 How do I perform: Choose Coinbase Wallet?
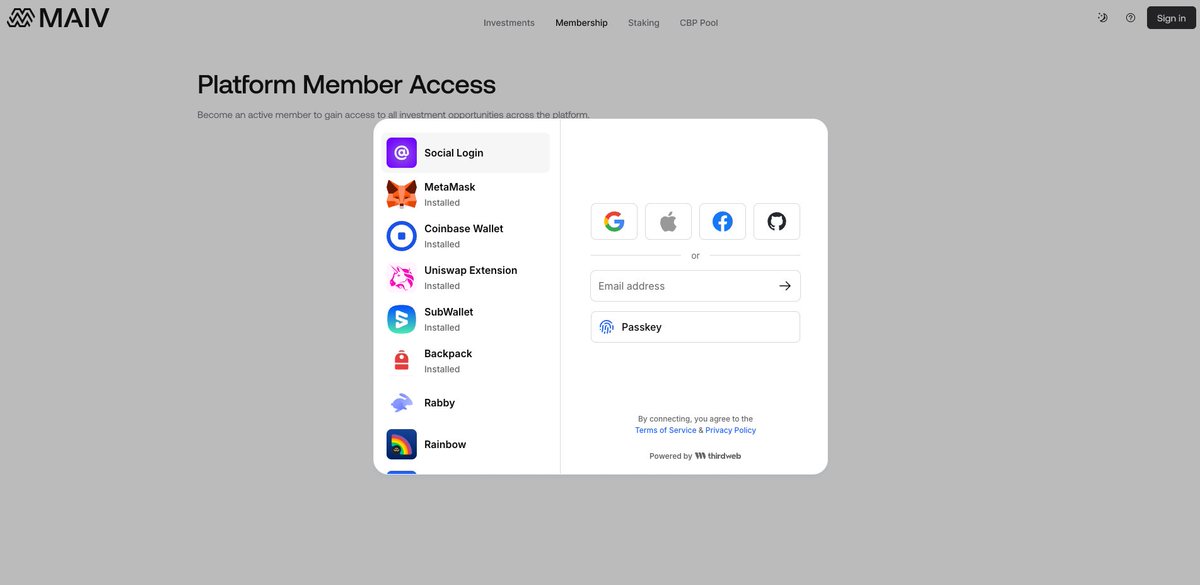(466, 236)
